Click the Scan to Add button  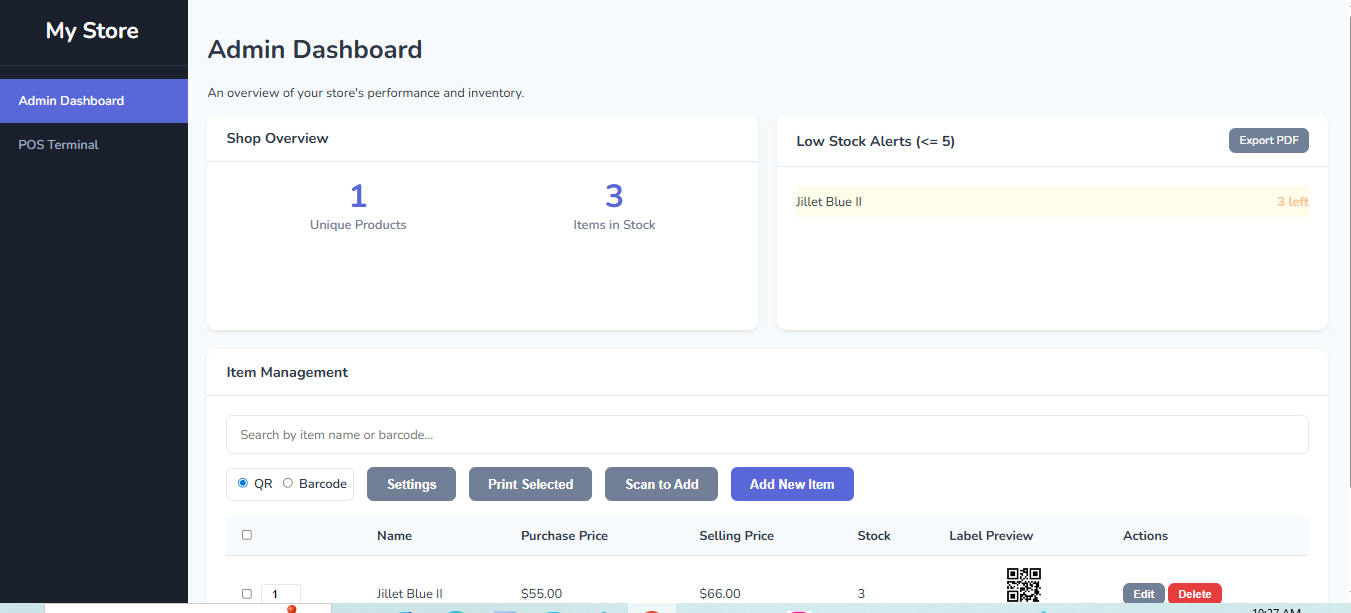click(661, 484)
